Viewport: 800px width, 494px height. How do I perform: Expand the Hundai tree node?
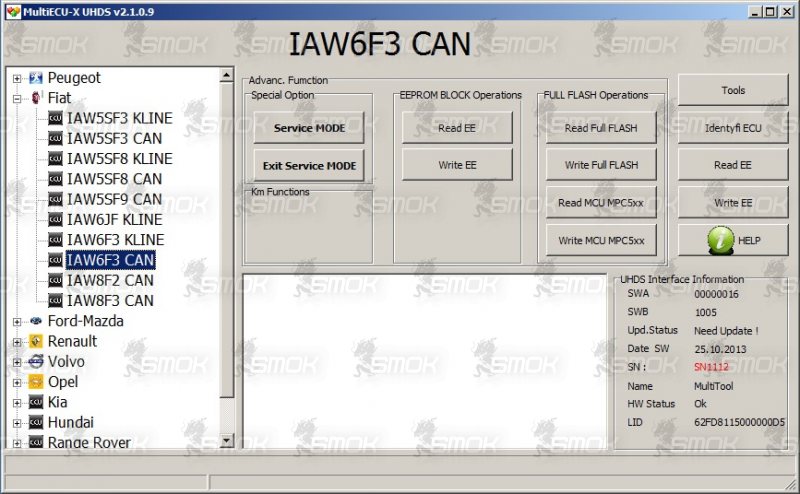(x=17, y=423)
